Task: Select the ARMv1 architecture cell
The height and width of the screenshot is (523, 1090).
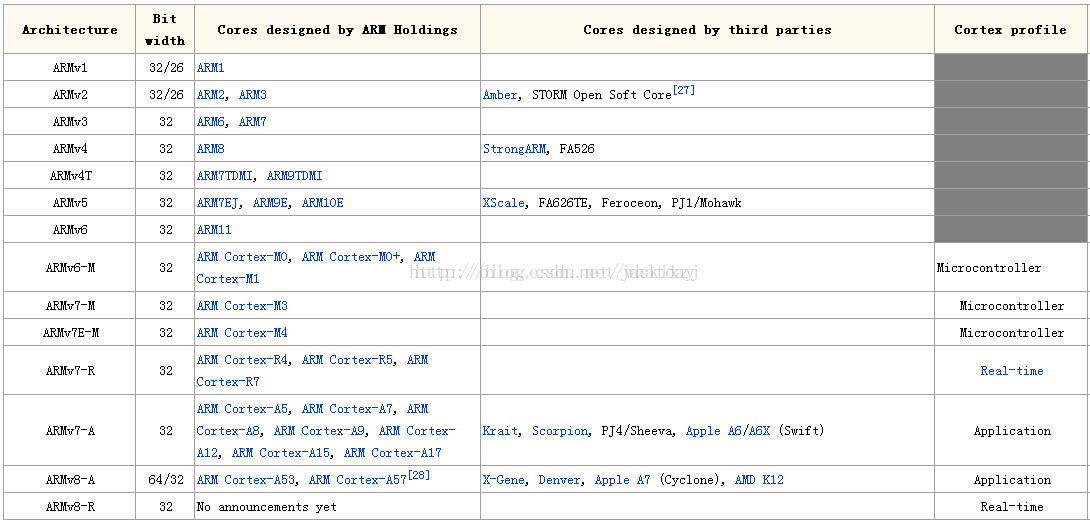Action: point(70,67)
